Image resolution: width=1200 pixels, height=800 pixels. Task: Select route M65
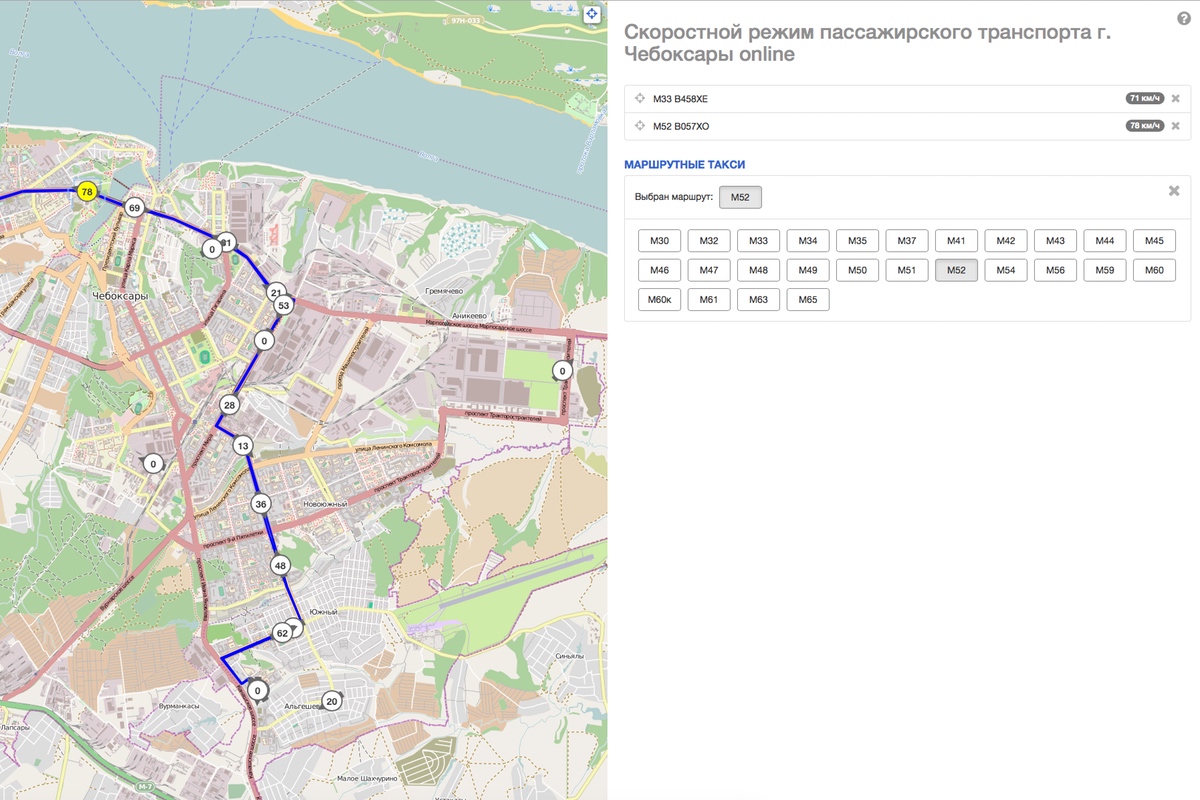[808, 299]
